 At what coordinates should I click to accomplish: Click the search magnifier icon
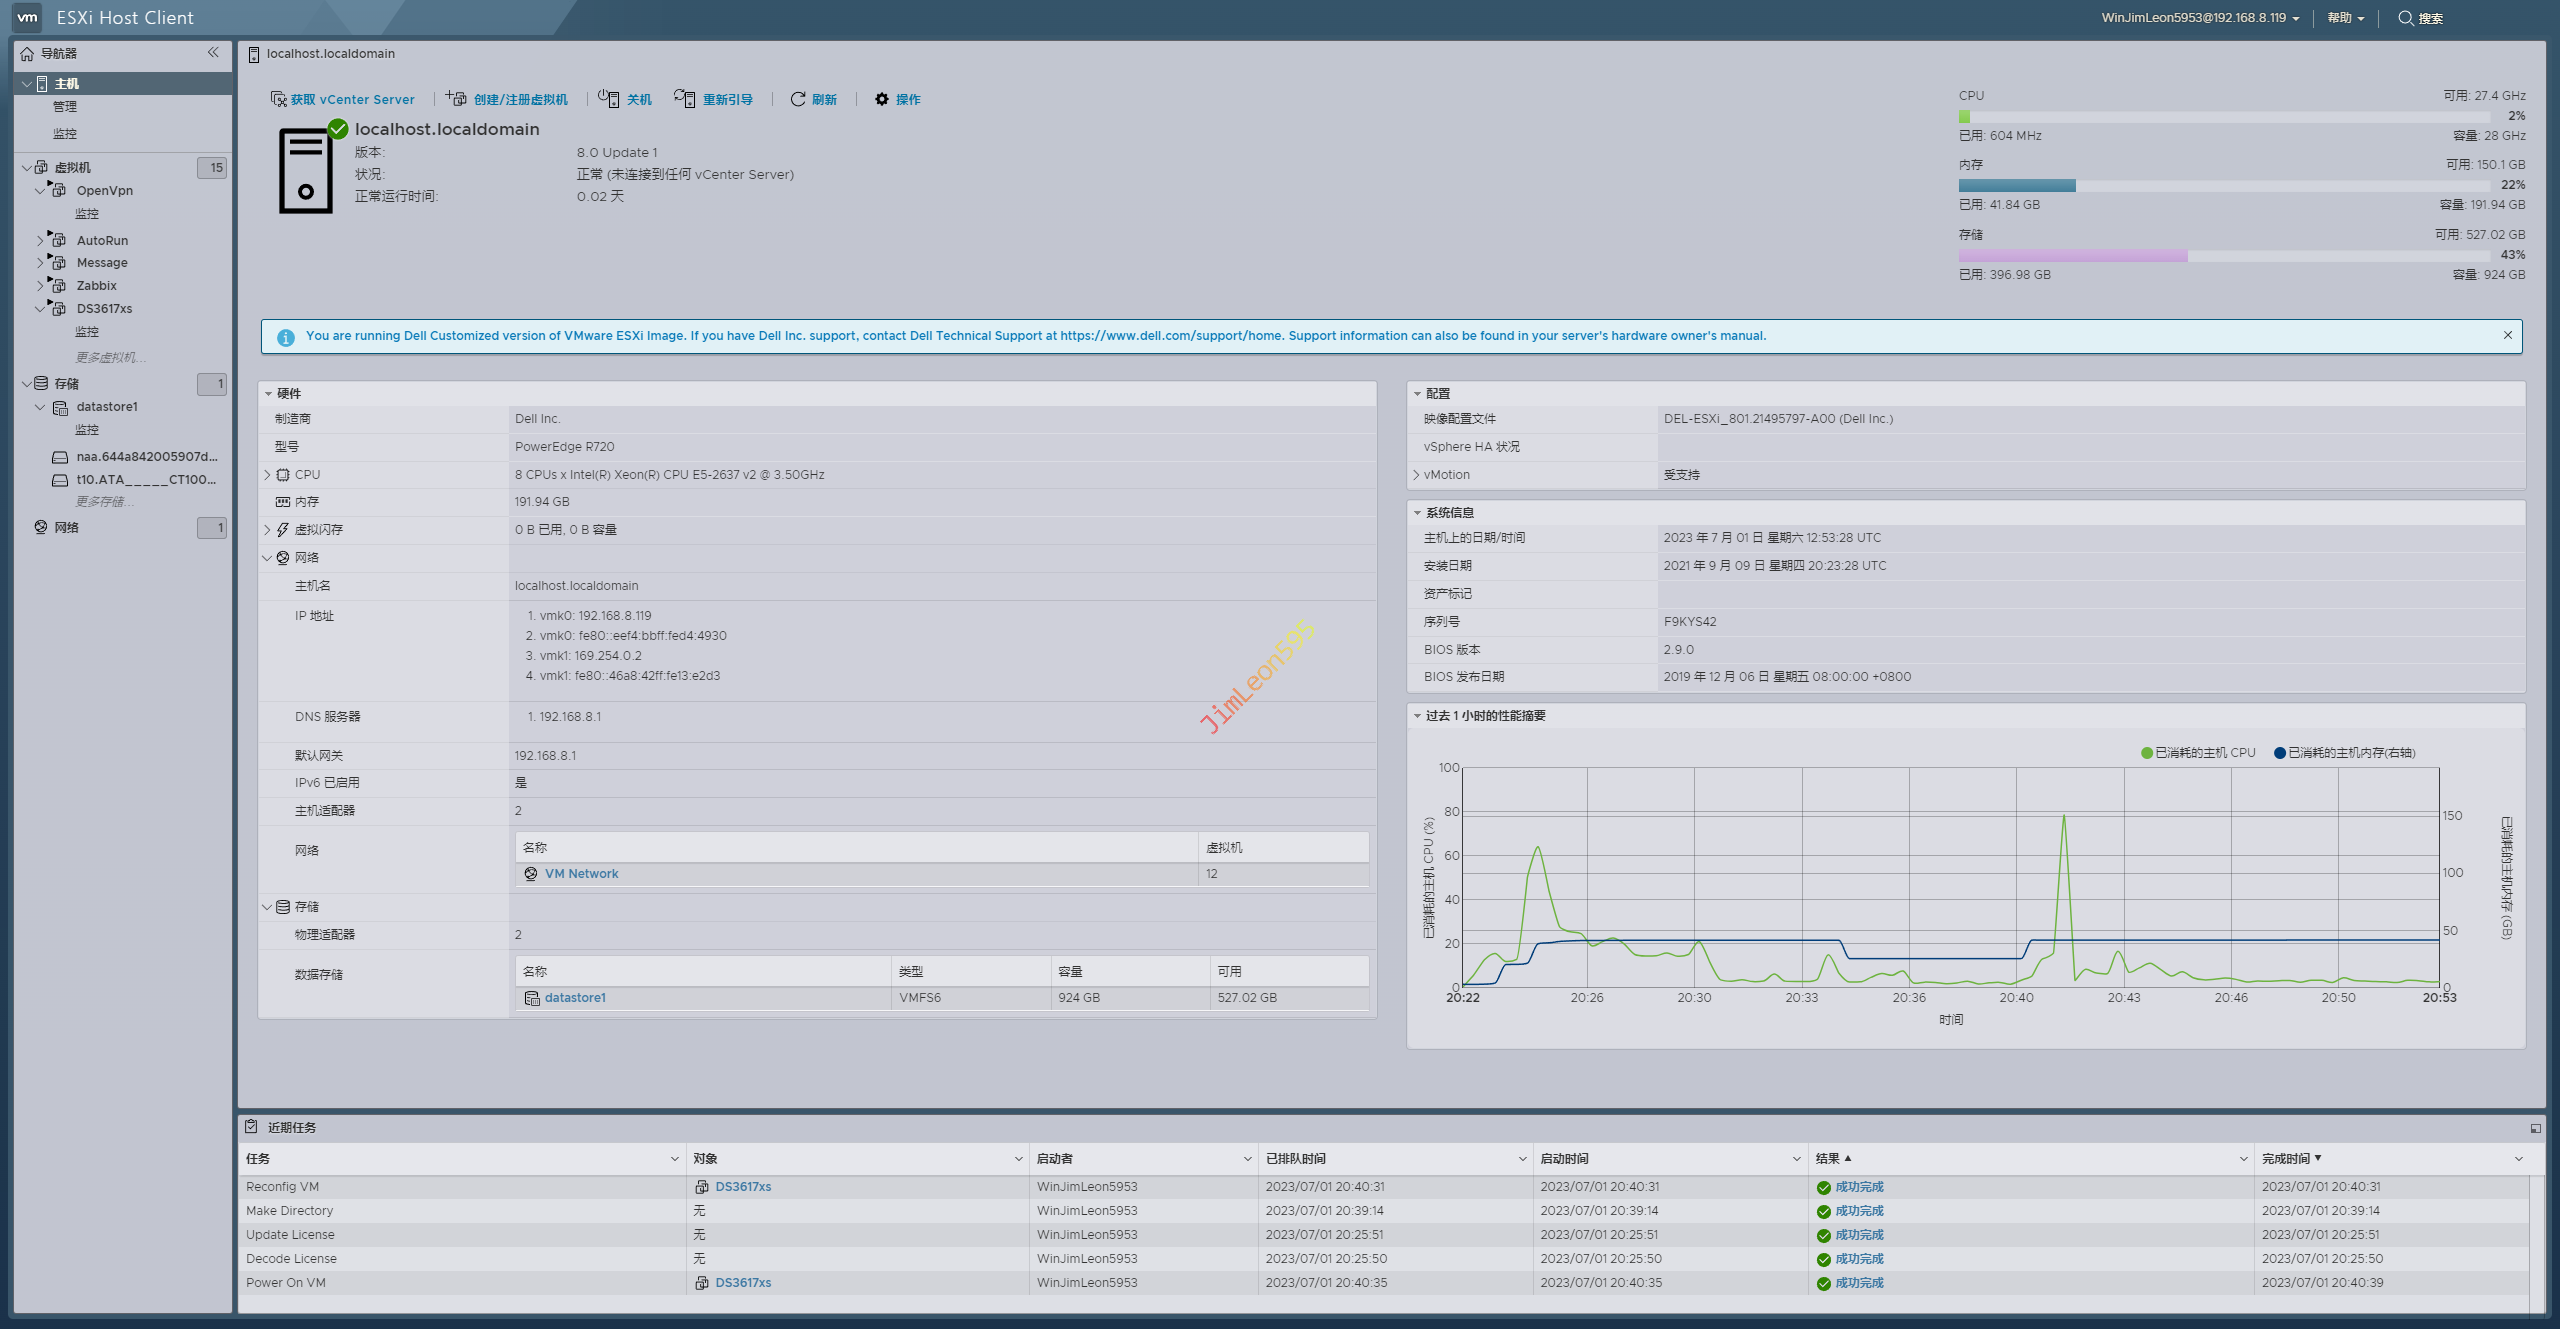pos(2406,18)
